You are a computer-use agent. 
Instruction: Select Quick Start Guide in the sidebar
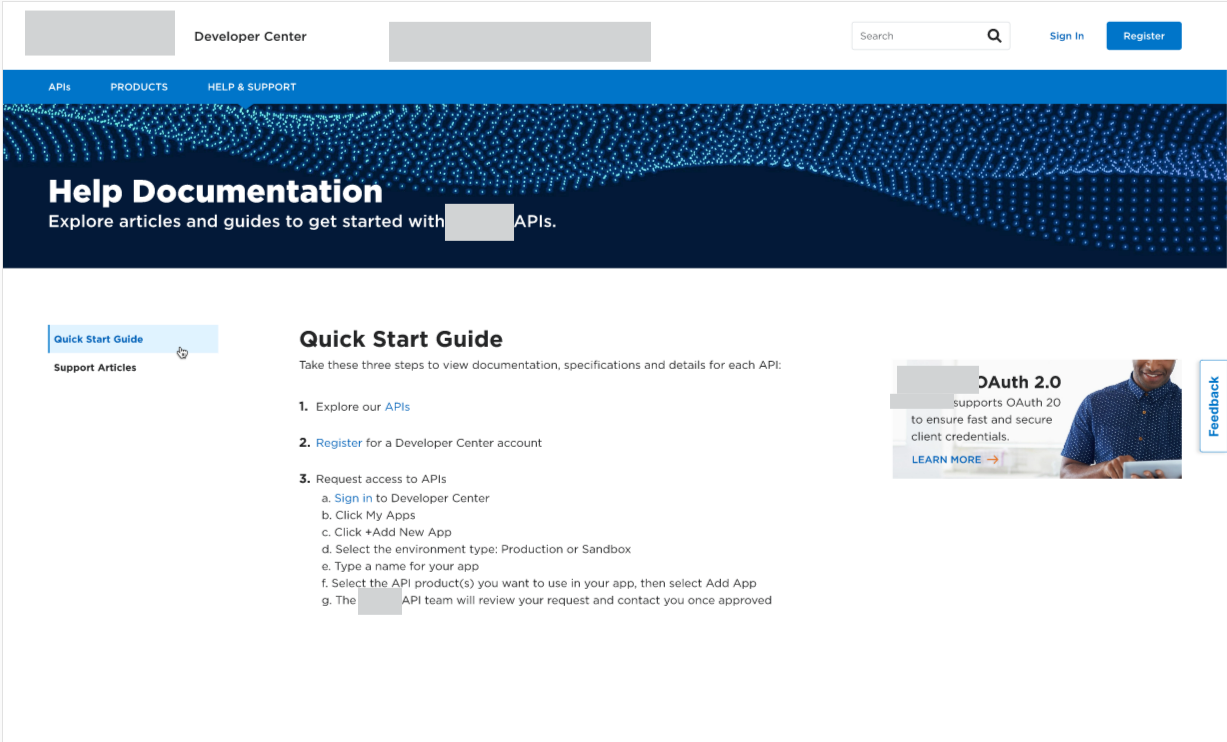point(133,339)
